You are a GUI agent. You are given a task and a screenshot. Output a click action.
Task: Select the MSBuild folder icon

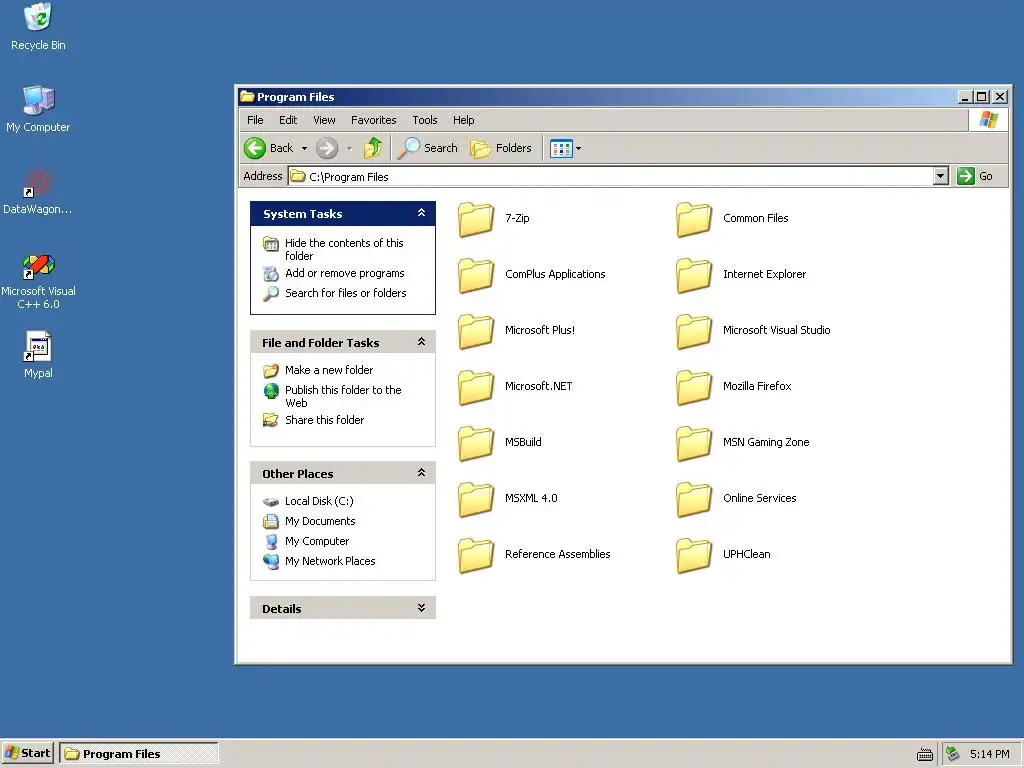[476, 443]
